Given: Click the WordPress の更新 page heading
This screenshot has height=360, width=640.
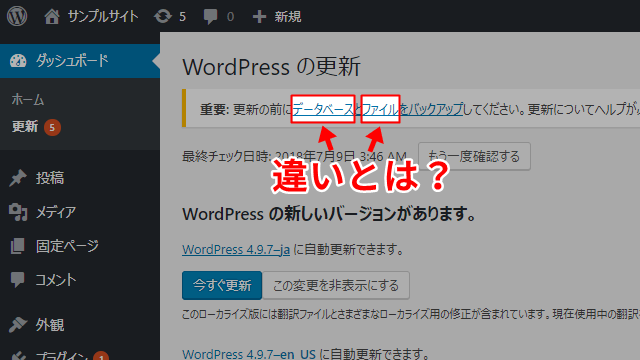Looking at the screenshot, I should pos(271,67).
